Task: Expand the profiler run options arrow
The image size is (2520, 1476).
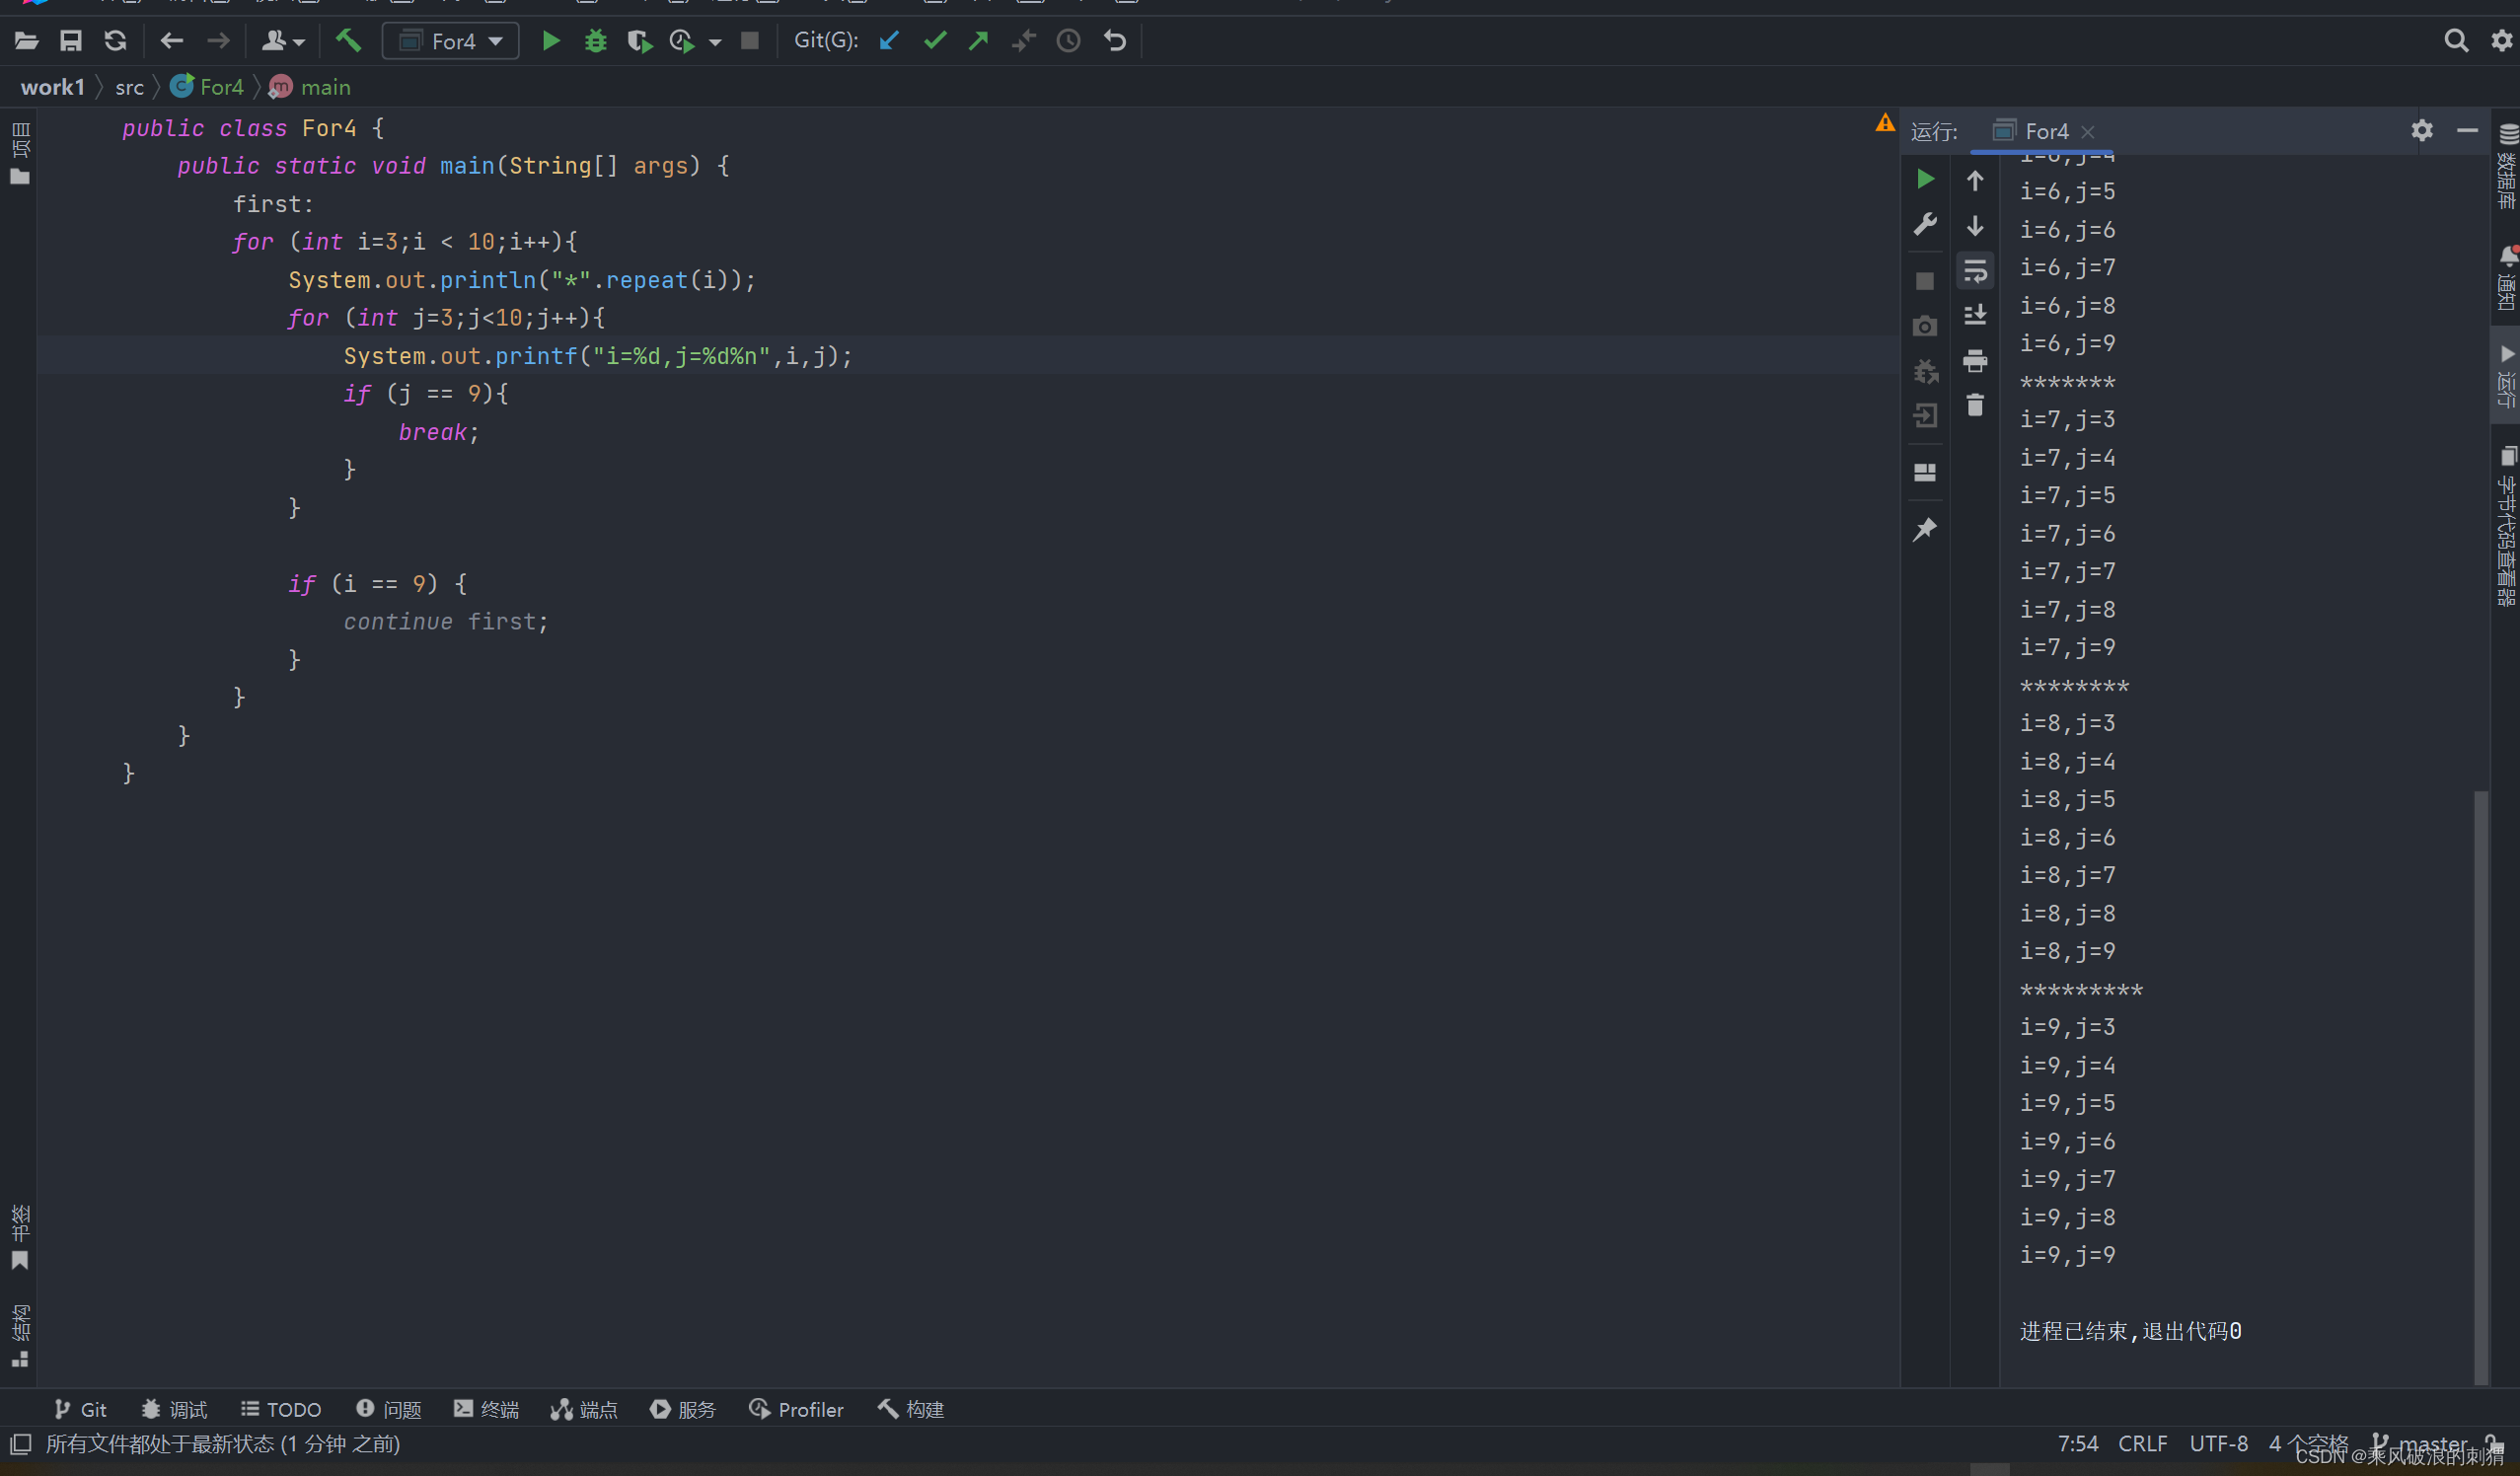Action: 715,42
